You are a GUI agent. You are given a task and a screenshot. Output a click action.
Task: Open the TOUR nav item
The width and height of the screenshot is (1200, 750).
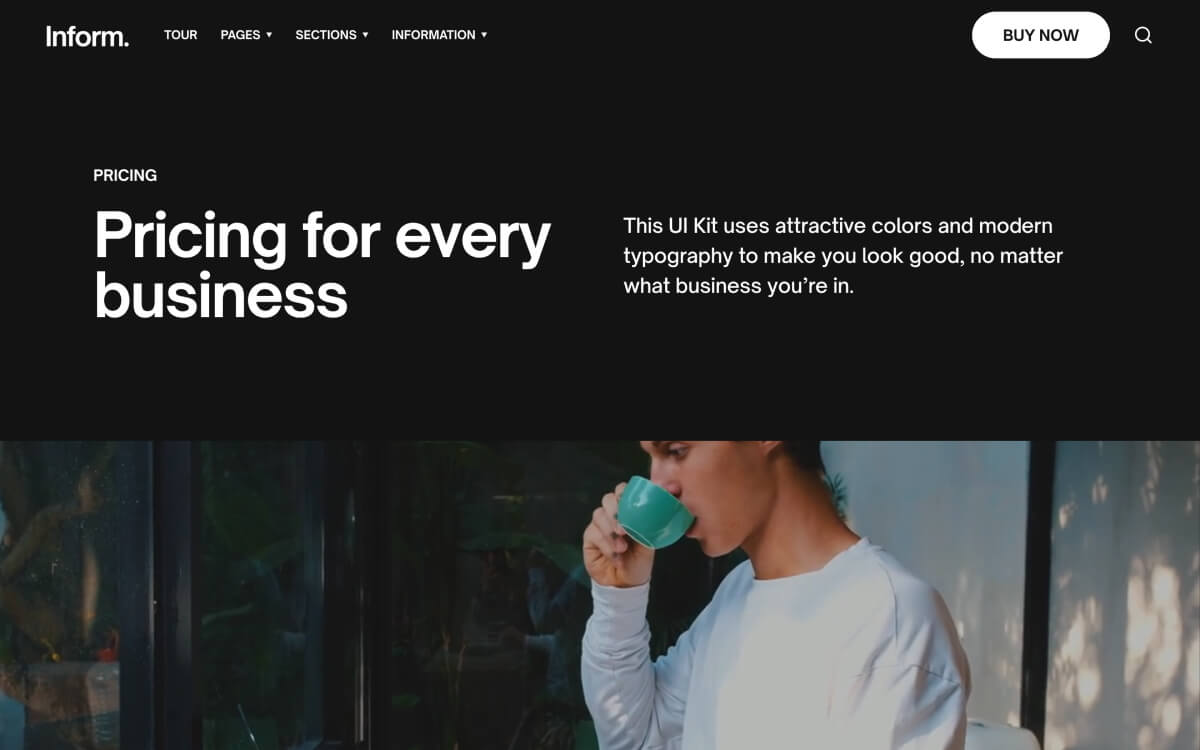[x=181, y=35]
